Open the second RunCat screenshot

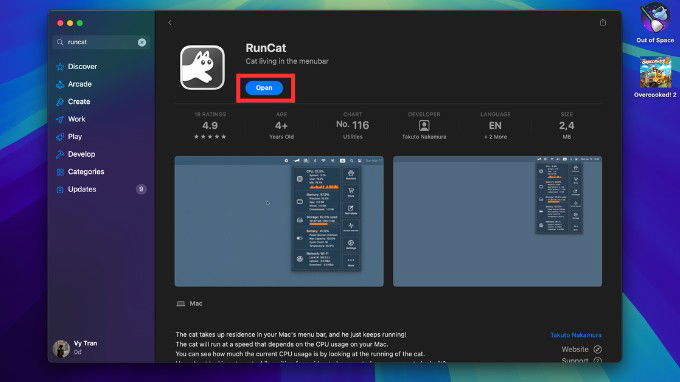click(x=497, y=221)
